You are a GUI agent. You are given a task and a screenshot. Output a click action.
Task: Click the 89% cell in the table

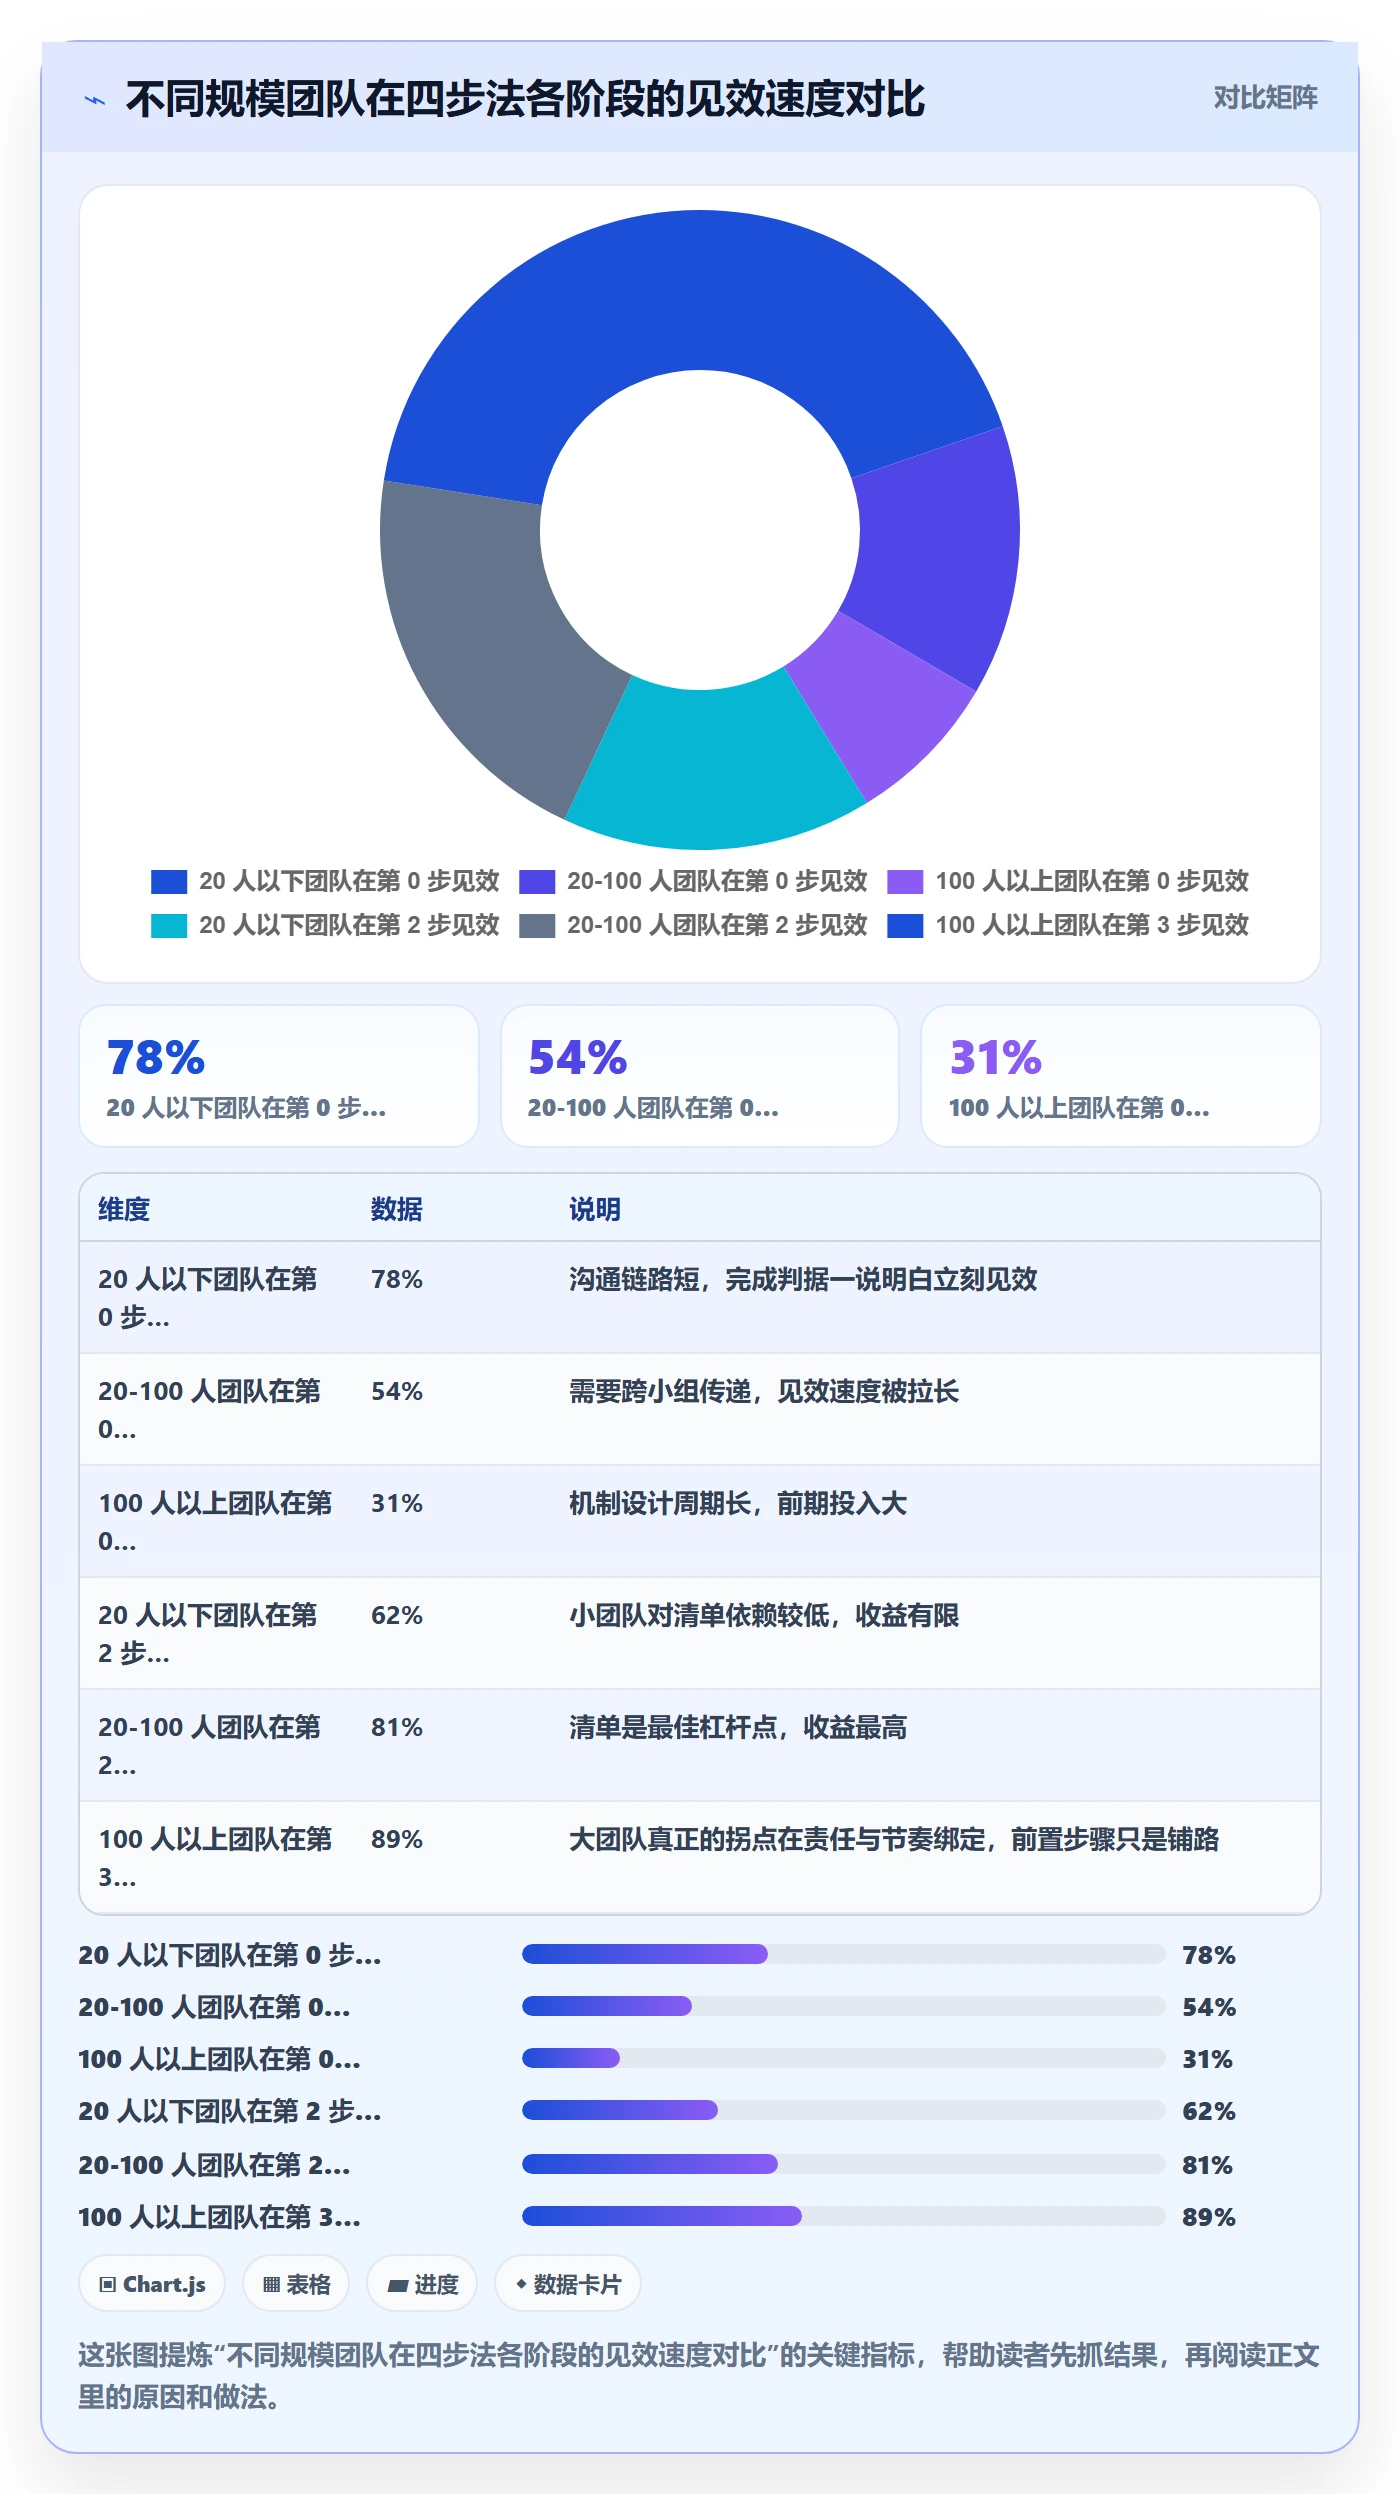pyautogui.click(x=397, y=1839)
